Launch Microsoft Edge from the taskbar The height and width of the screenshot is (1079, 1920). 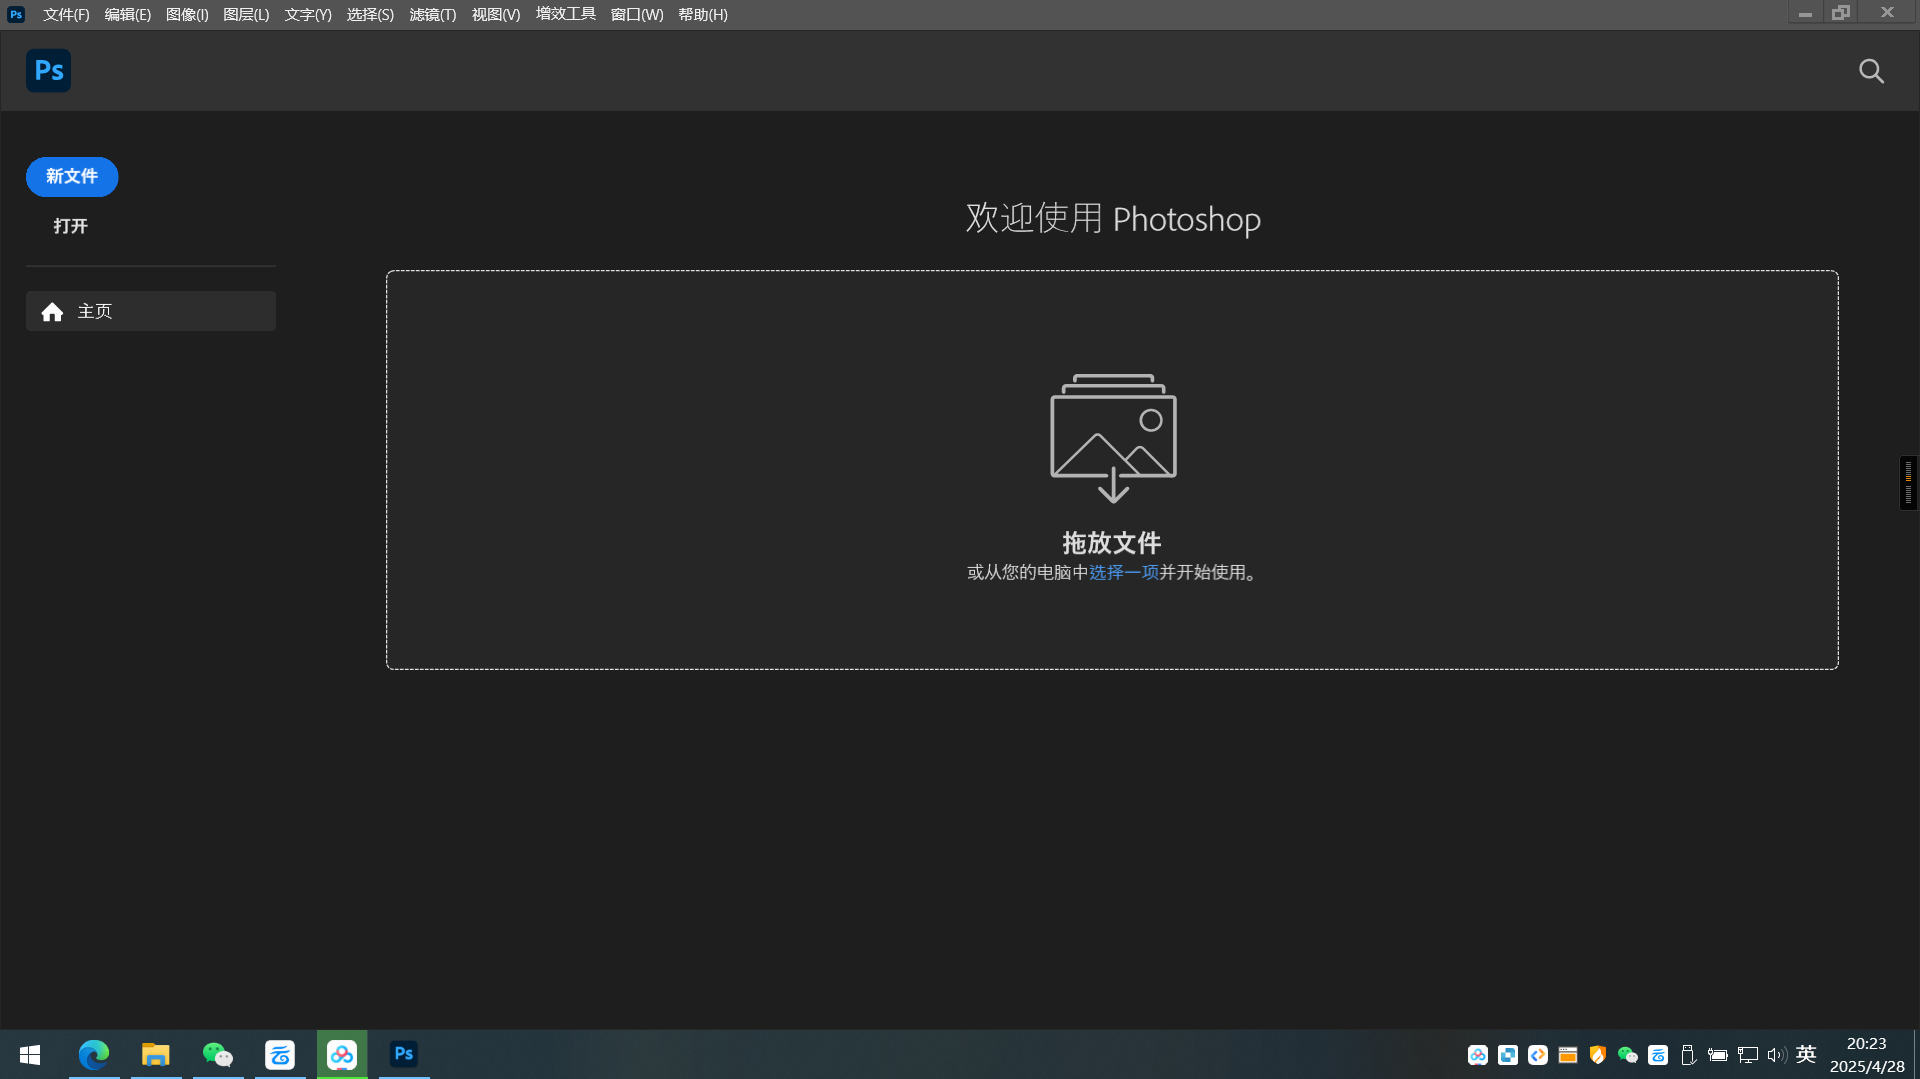pyautogui.click(x=94, y=1054)
